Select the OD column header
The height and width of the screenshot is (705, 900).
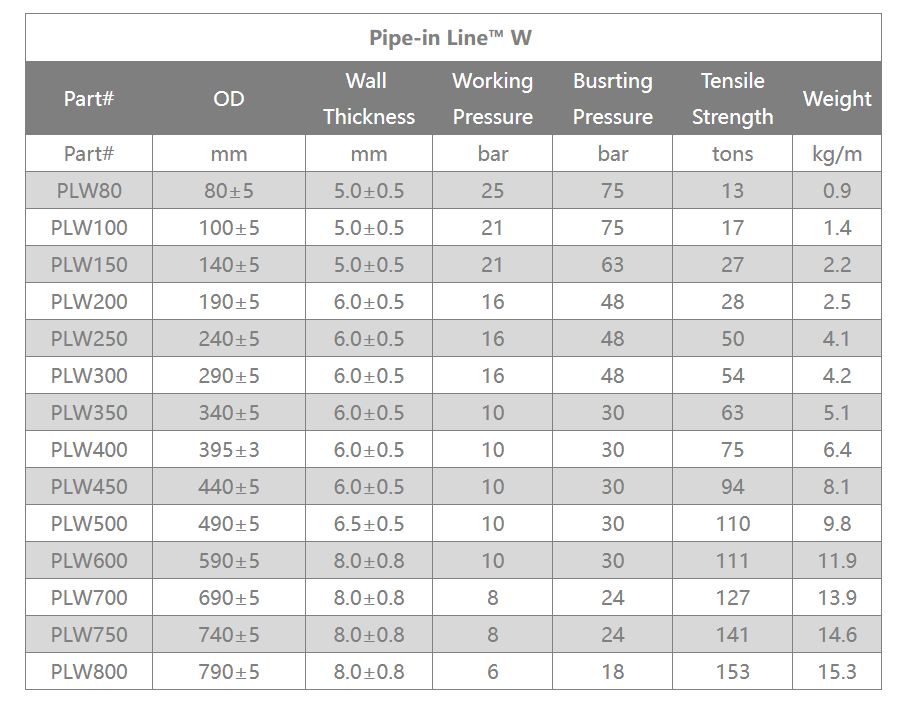coord(228,99)
